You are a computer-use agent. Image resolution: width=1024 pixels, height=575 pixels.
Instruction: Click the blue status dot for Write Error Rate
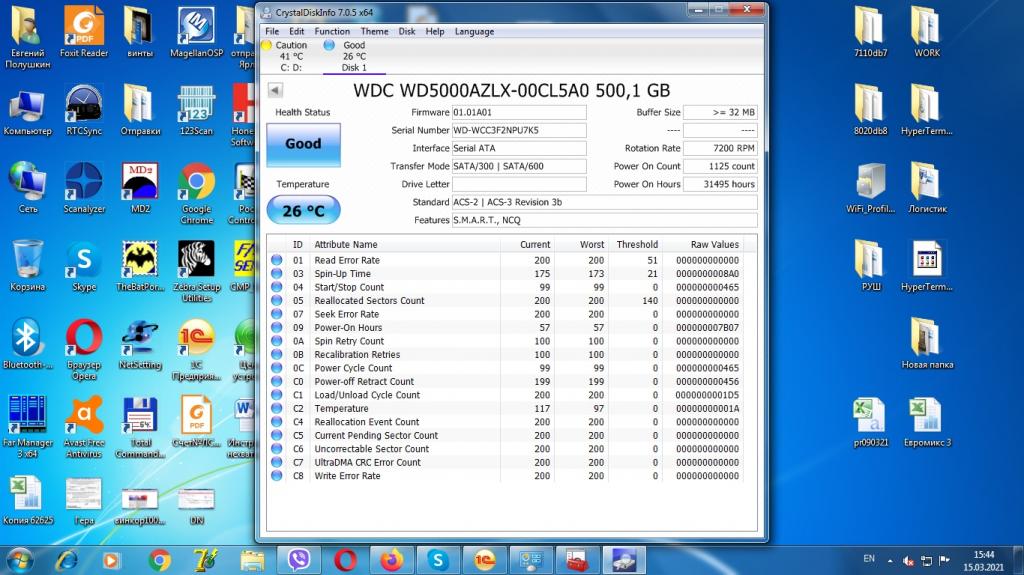coord(277,476)
